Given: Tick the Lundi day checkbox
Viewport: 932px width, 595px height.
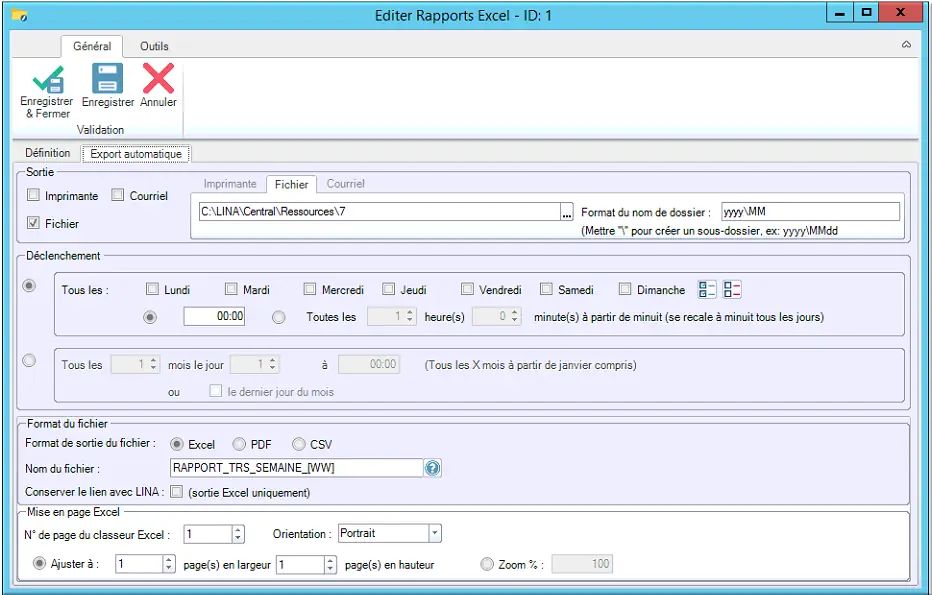Looking at the screenshot, I should [x=152, y=290].
